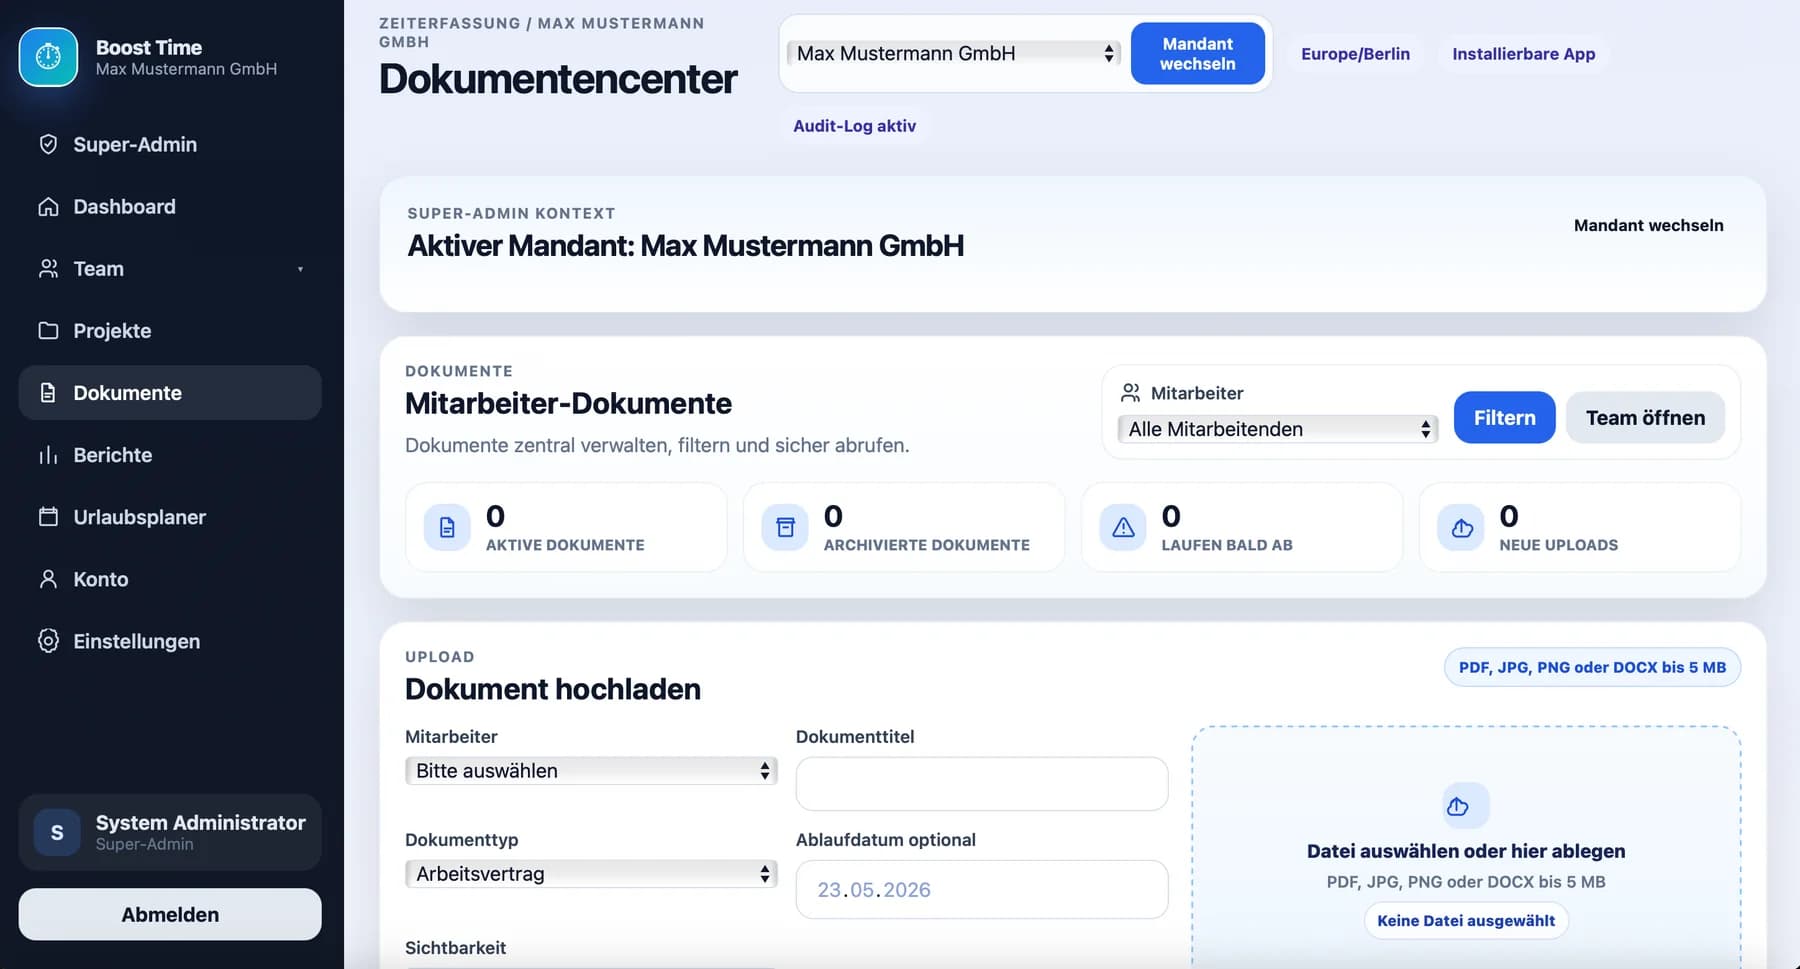Click the Mandant wechseln text link in context card
The height and width of the screenshot is (969, 1800).
[x=1648, y=225]
